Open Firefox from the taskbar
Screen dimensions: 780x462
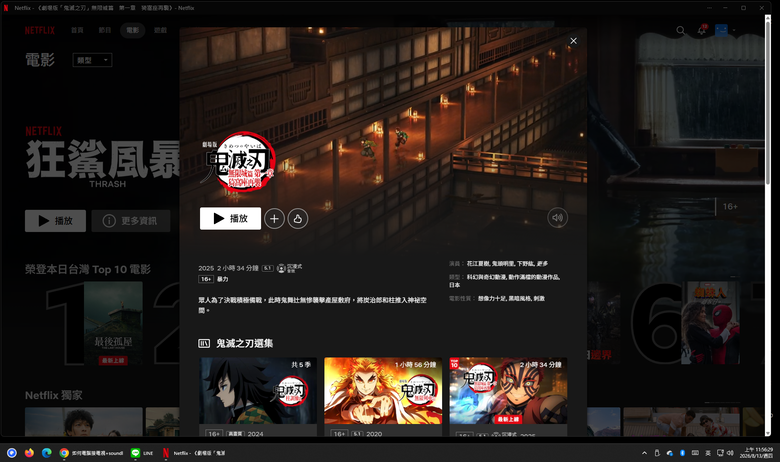pyautogui.click(x=29, y=453)
